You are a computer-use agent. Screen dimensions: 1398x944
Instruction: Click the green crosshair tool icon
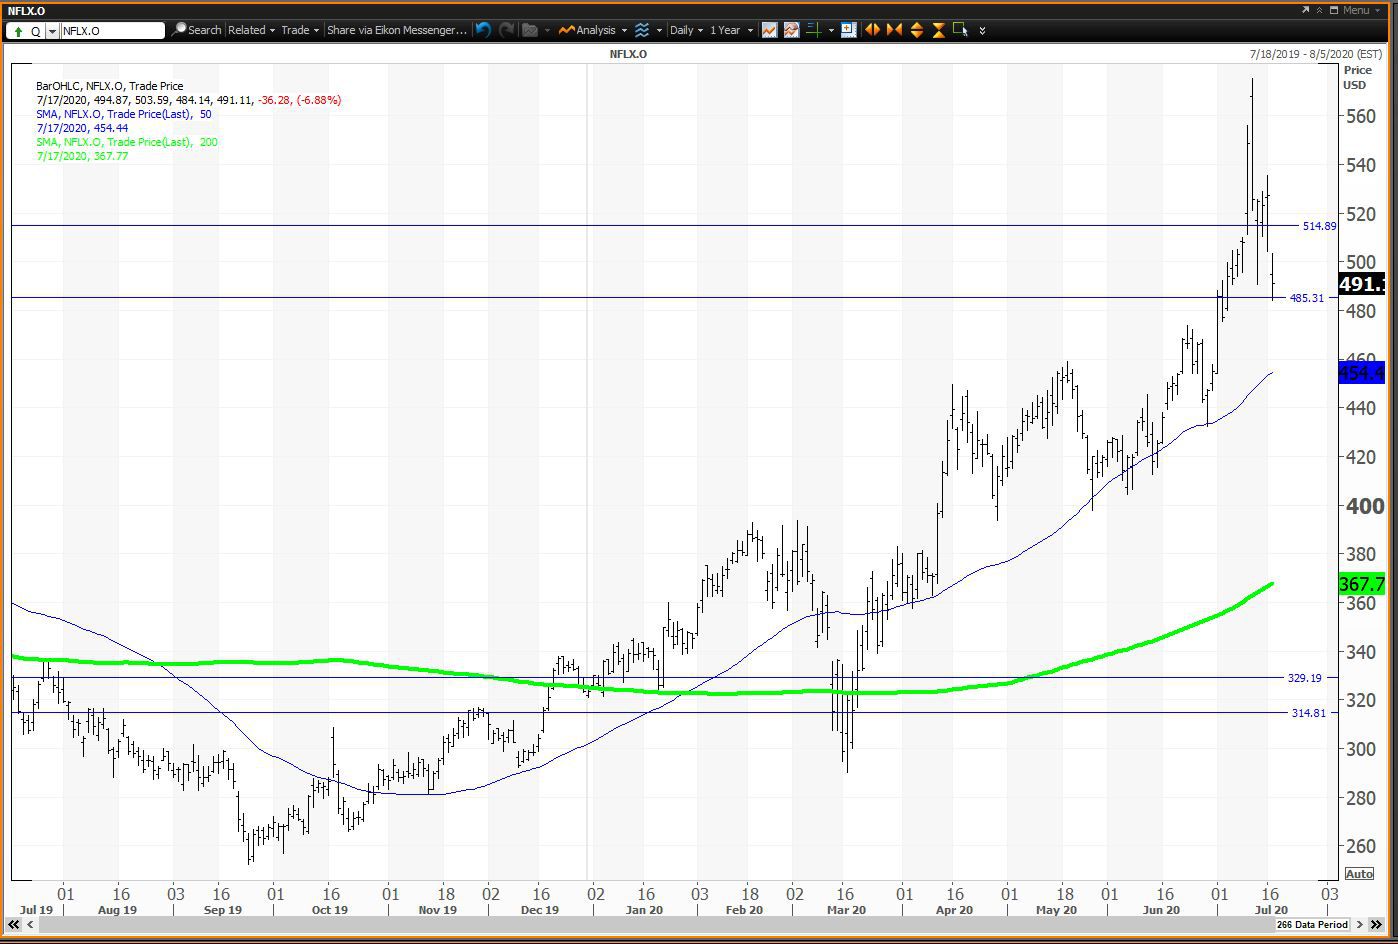coord(814,30)
